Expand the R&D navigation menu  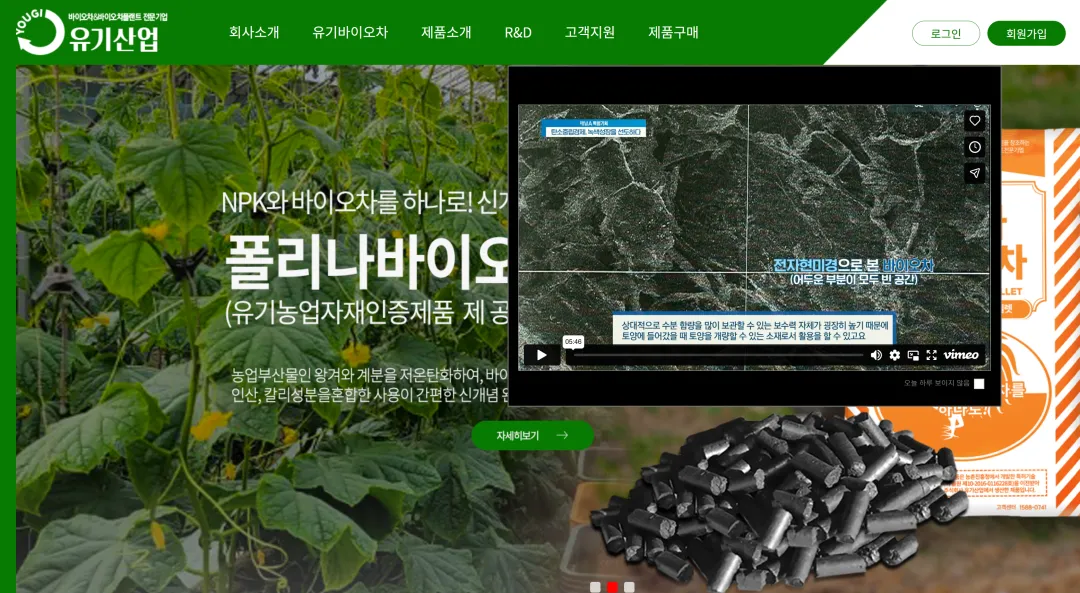click(518, 32)
